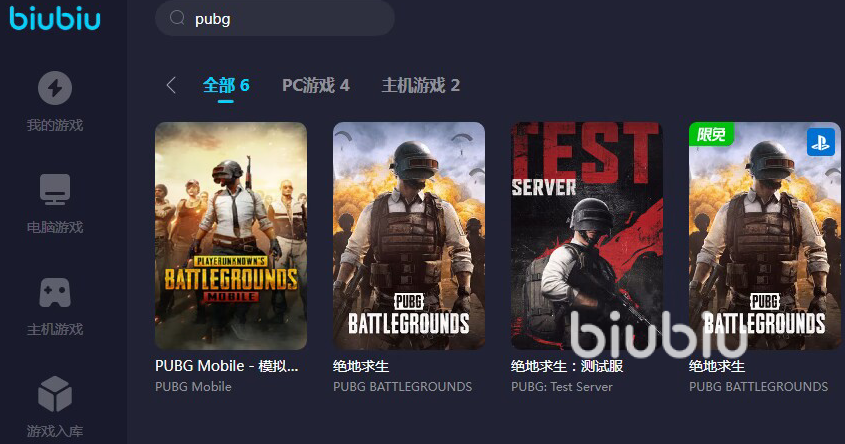Open the PUBG Mobile cover thumbnail
The height and width of the screenshot is (444, 845).
(x=231, y=236)
